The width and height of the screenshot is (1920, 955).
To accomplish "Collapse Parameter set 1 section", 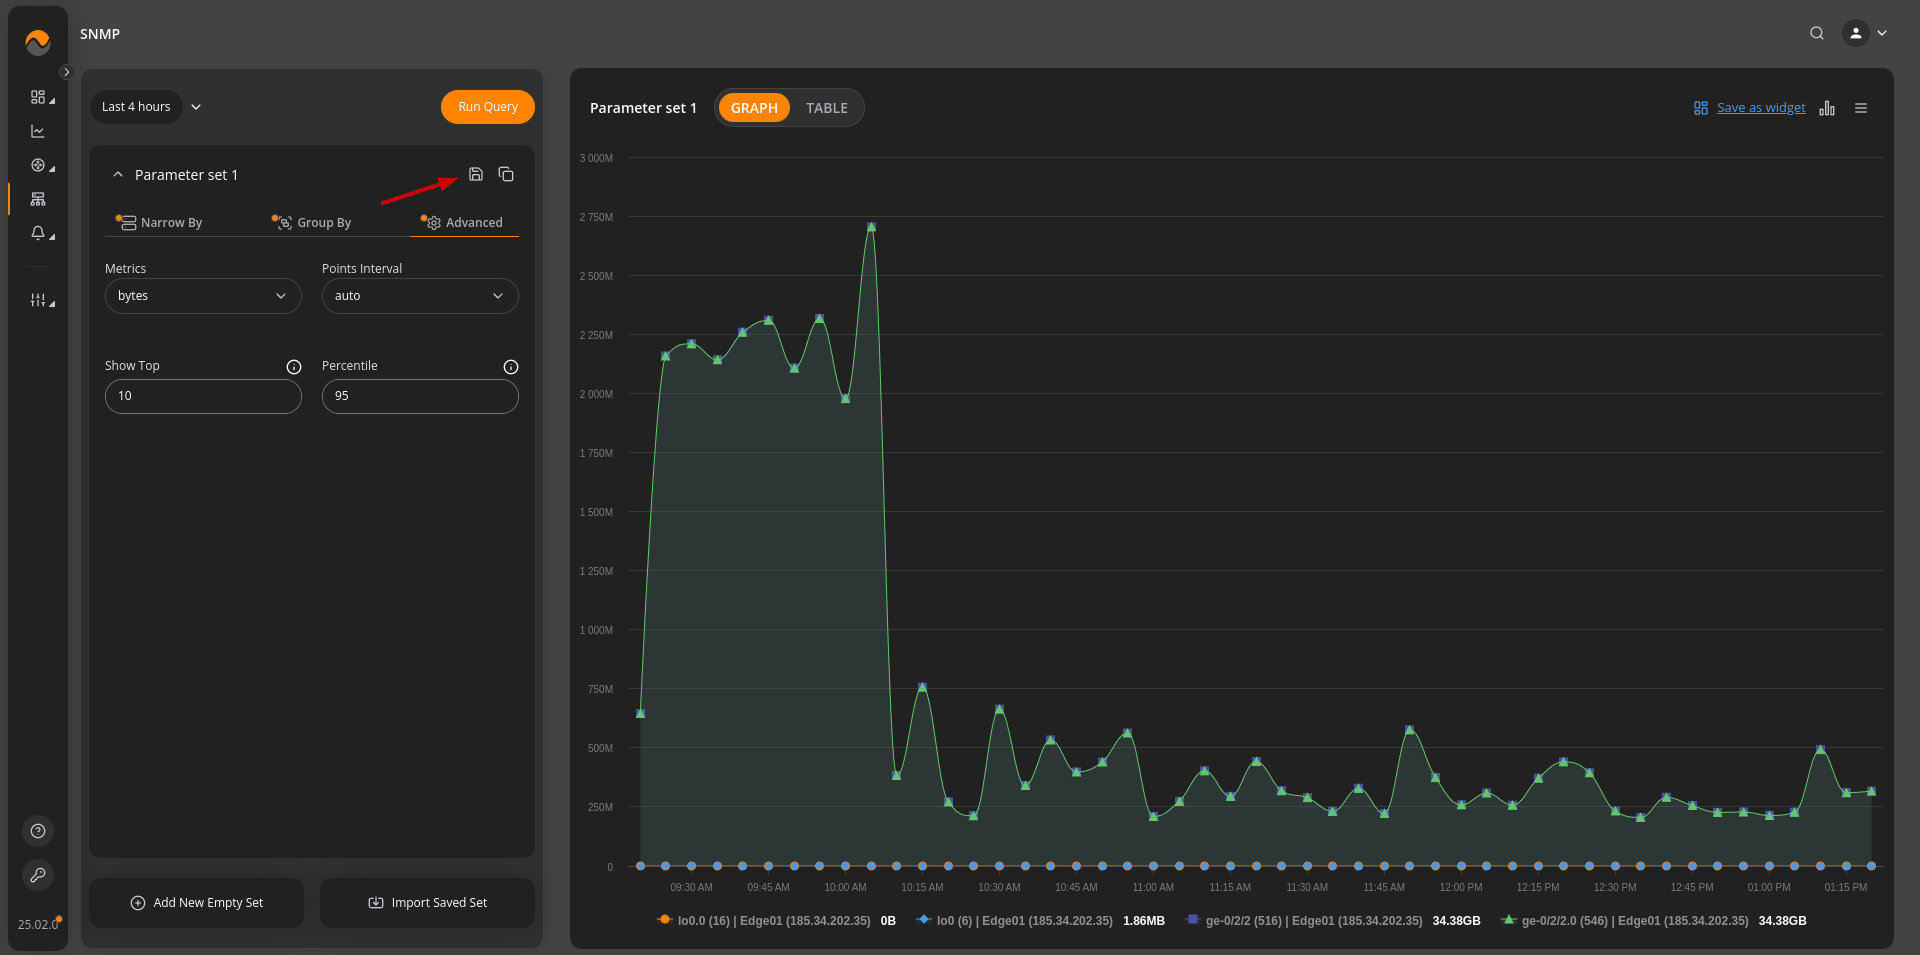I will pos(118,174).
